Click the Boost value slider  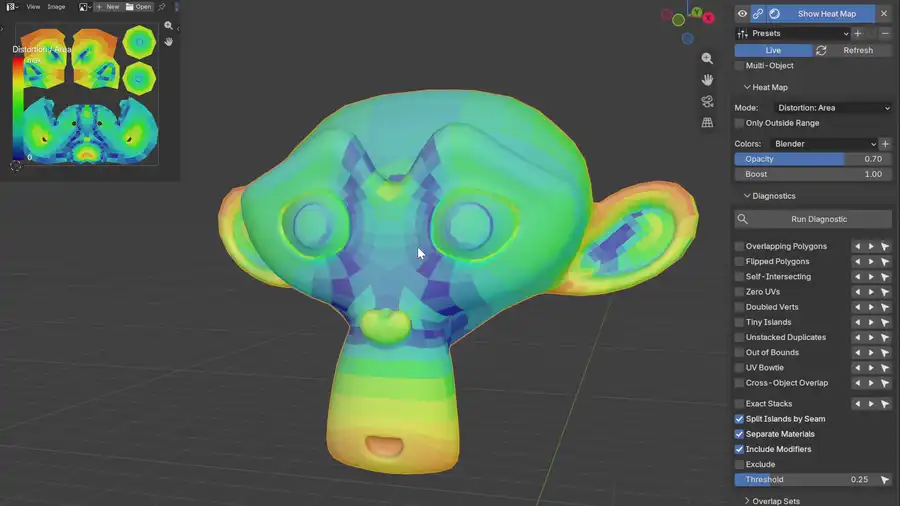[813, 174]
